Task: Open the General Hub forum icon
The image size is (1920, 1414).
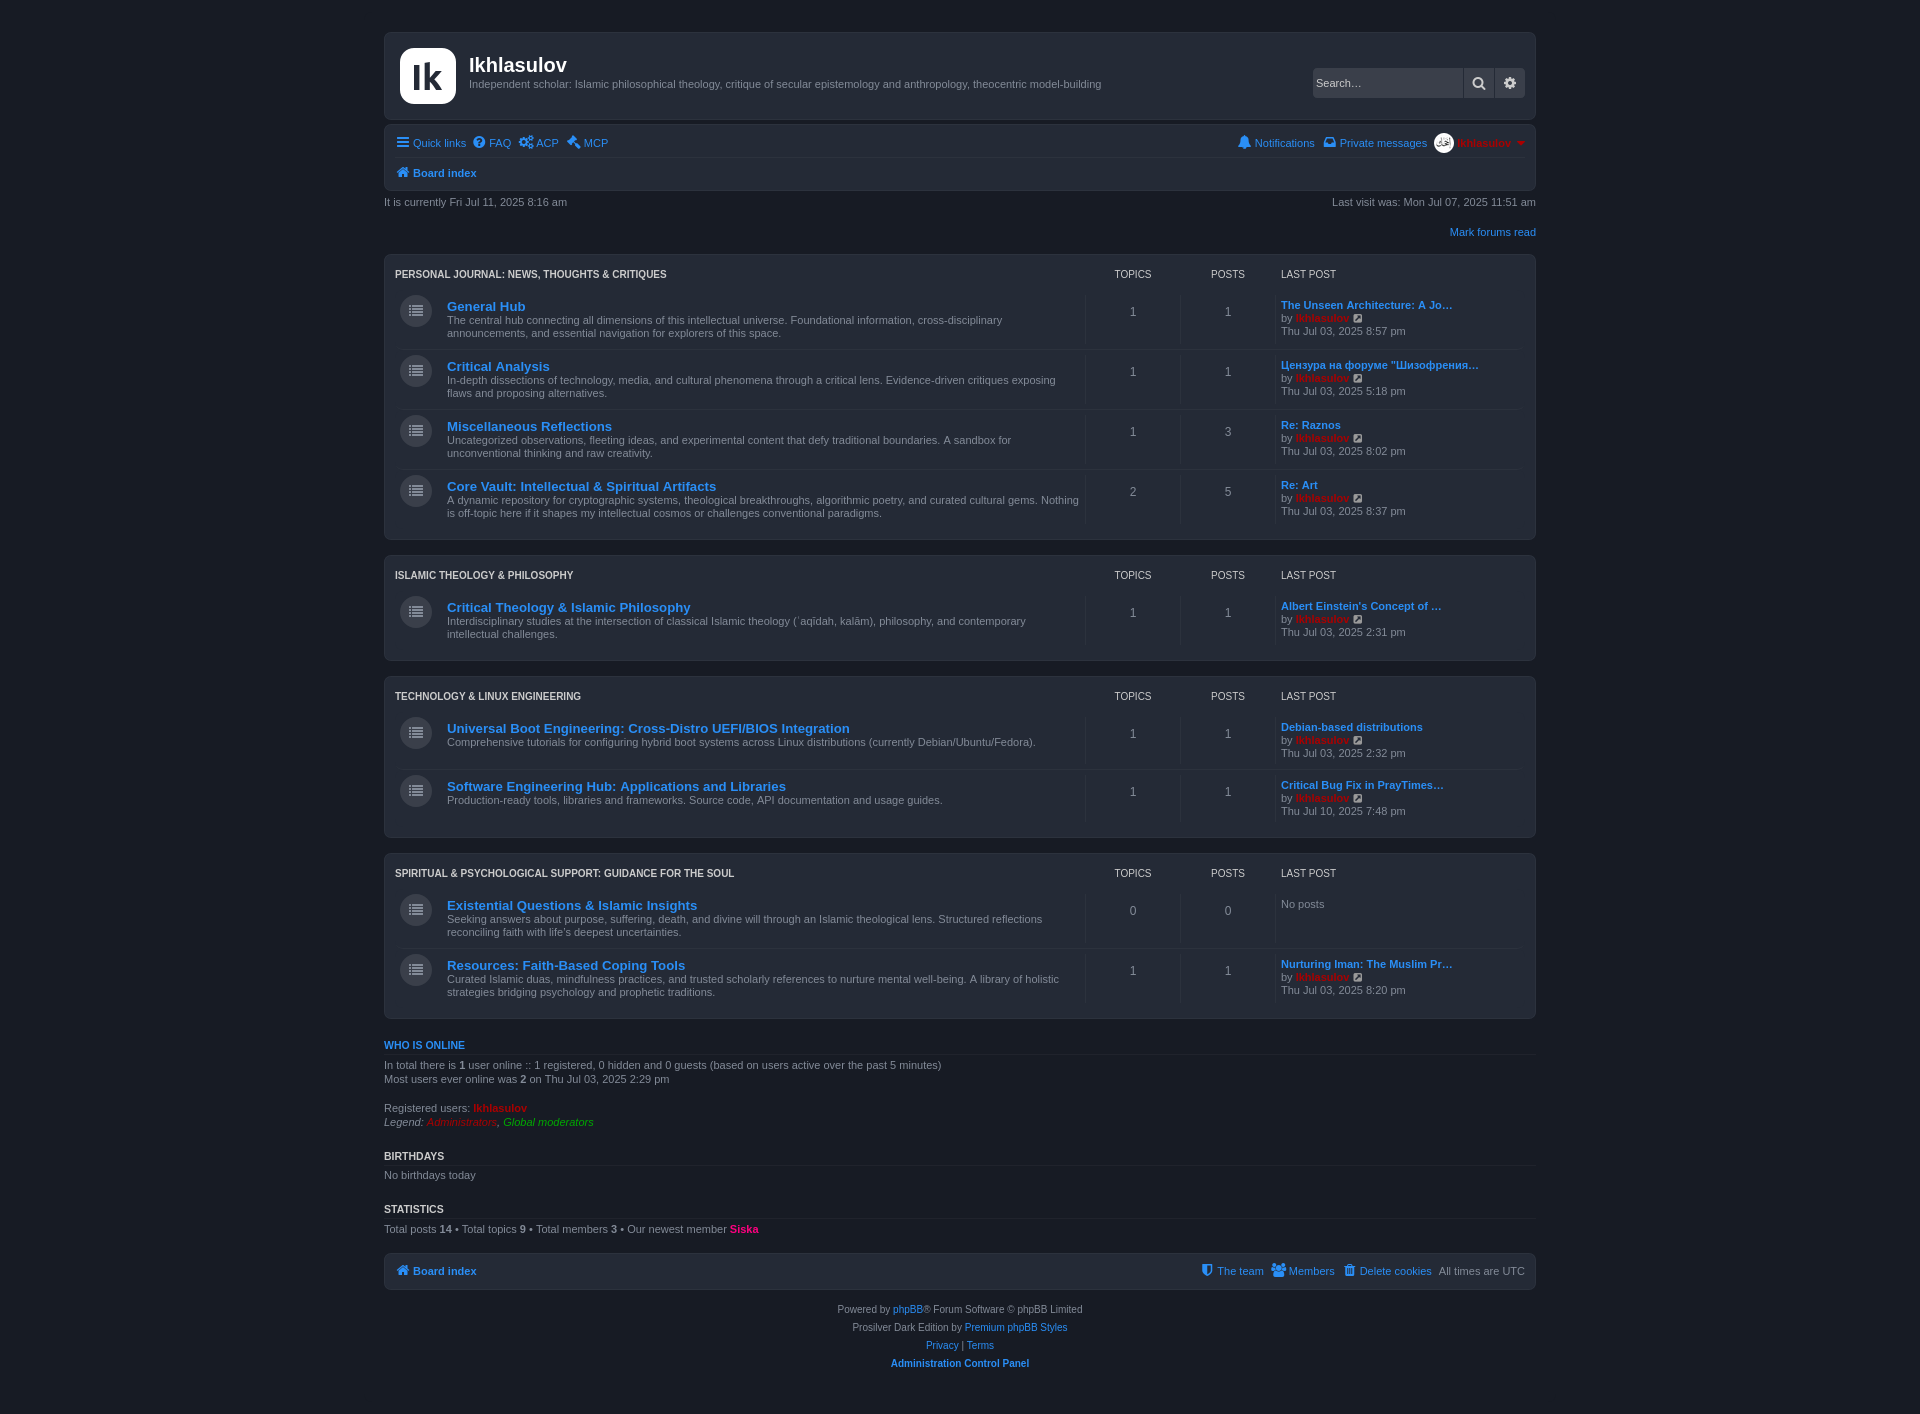Action: tap(415, 311)
